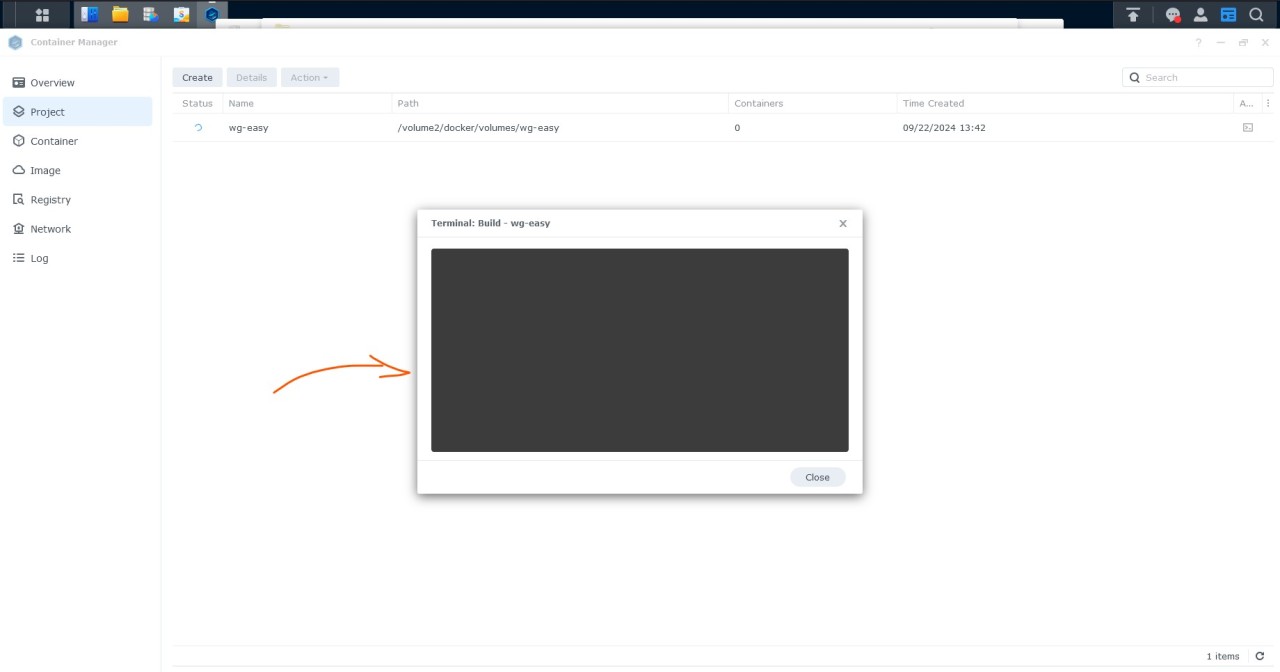Open the DSM widgets panel
1280x672 pixels.
(1228, 14)
